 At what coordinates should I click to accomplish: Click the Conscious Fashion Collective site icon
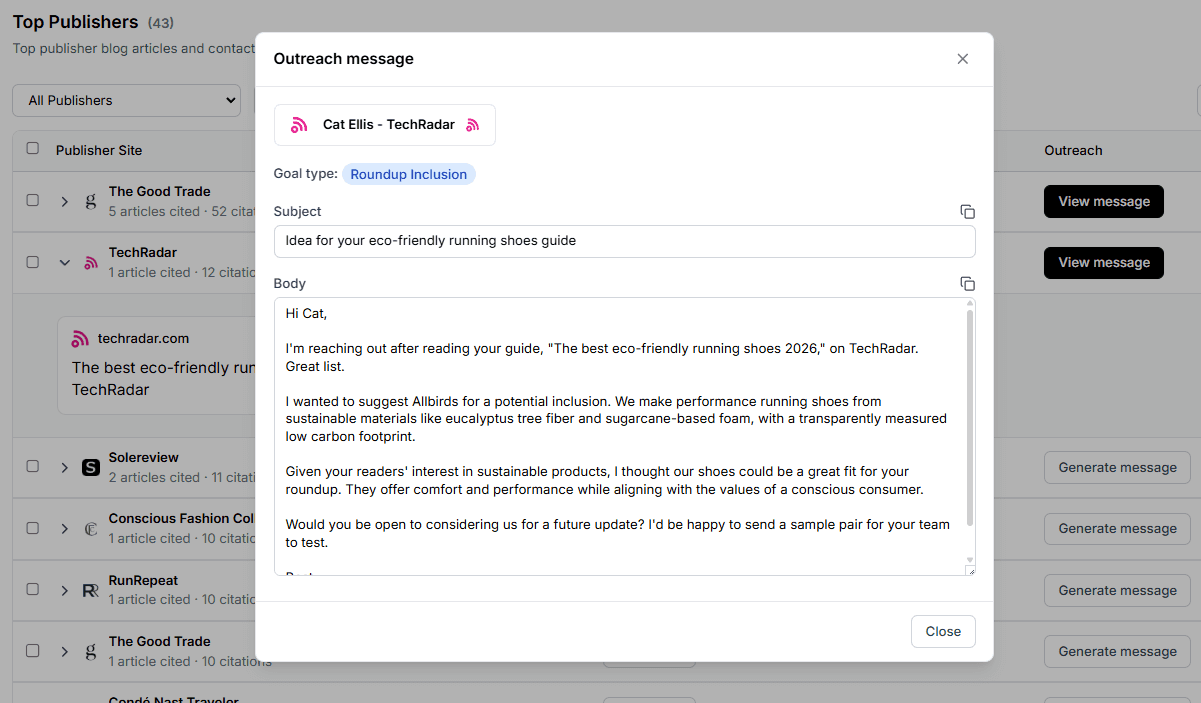click(90, 527)
